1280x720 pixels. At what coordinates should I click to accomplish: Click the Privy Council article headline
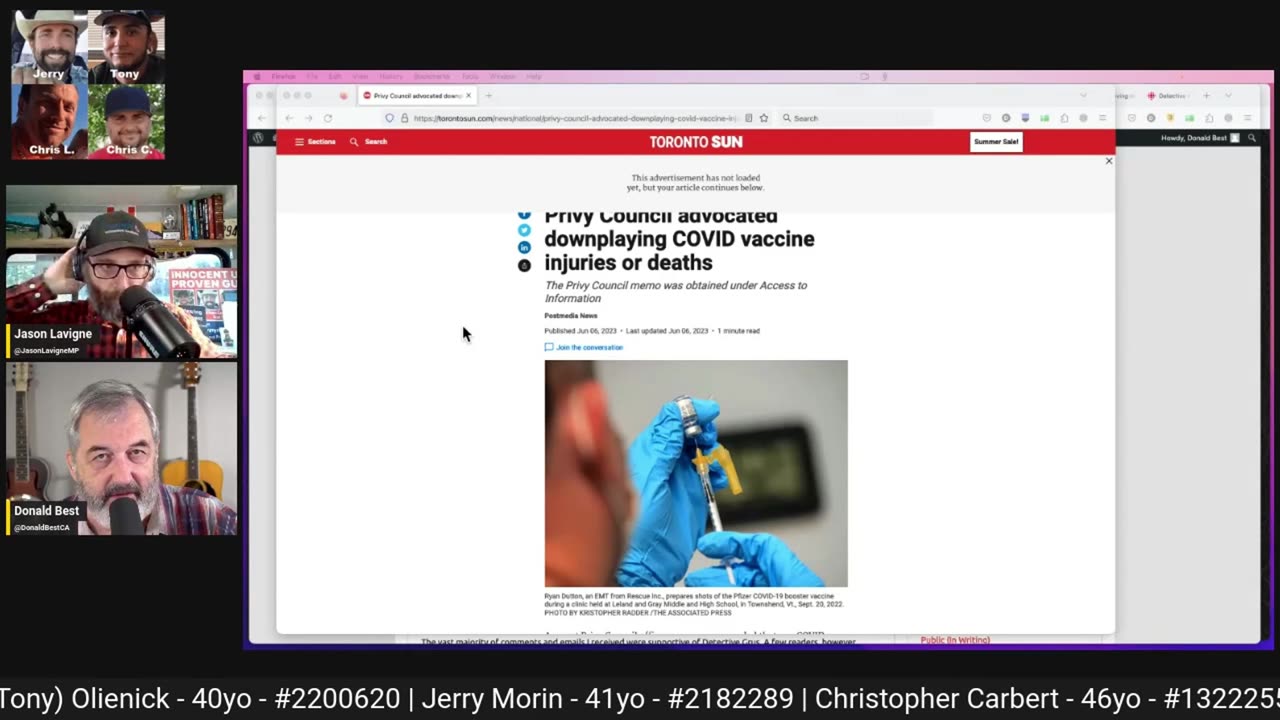pyautogui.click(x=679, y=240)
